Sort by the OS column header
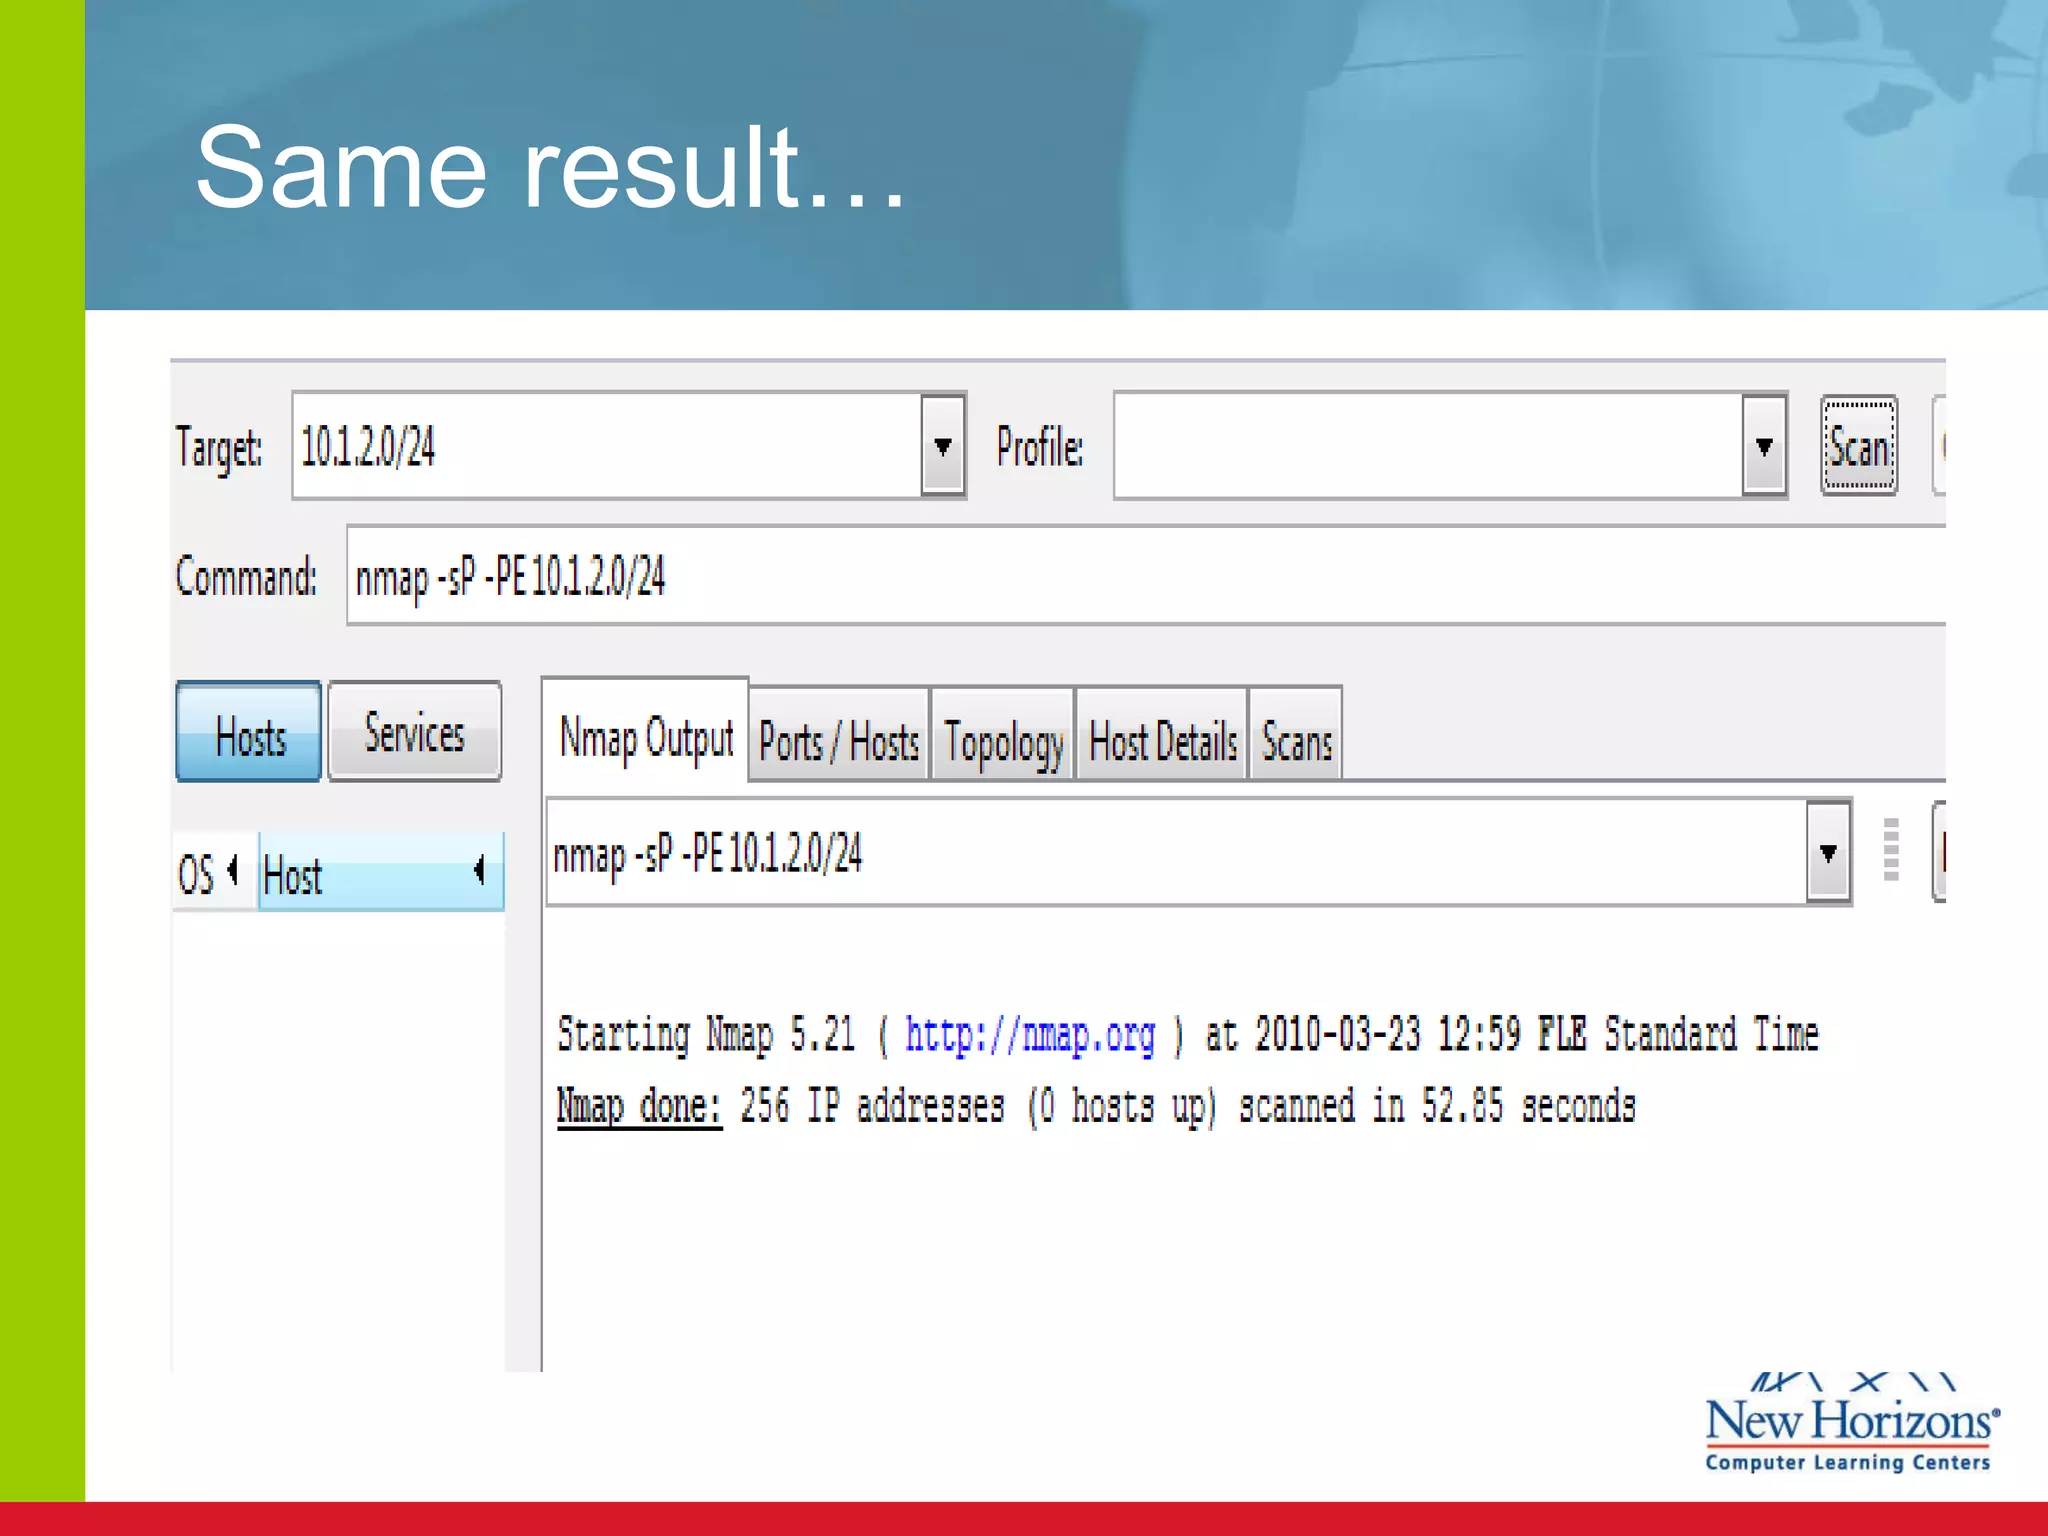Screen dimensions: 2048x1536 pos(197,874)
